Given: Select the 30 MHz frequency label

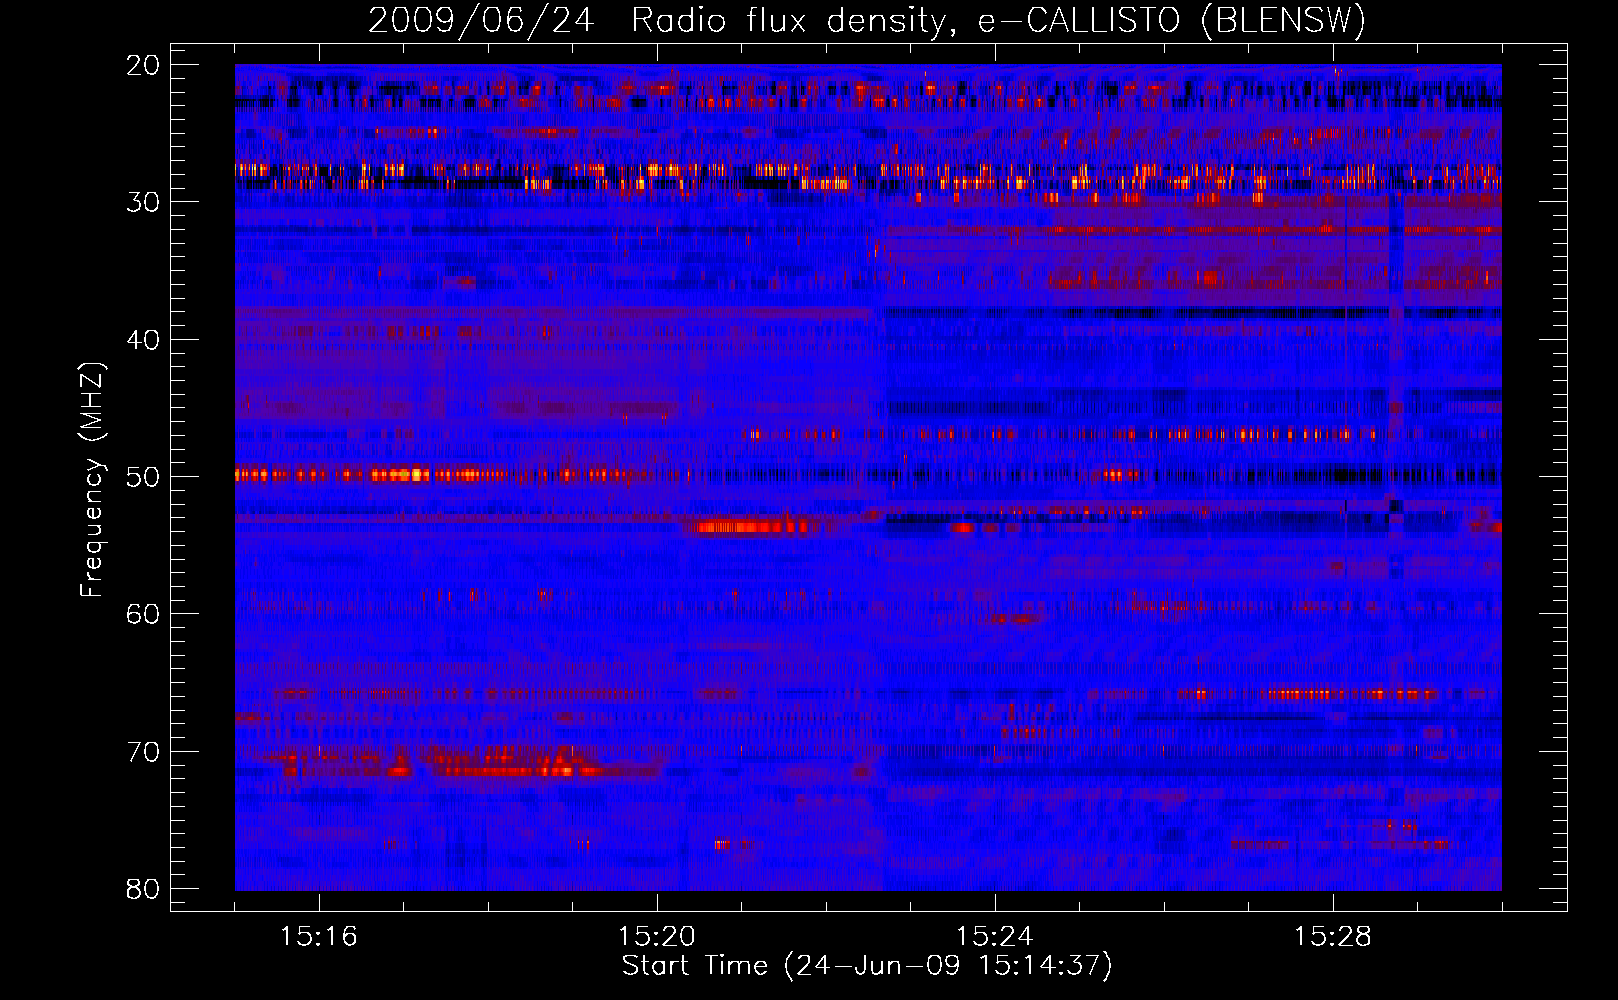Looking at the screenshot, I should tap(143, 202).
